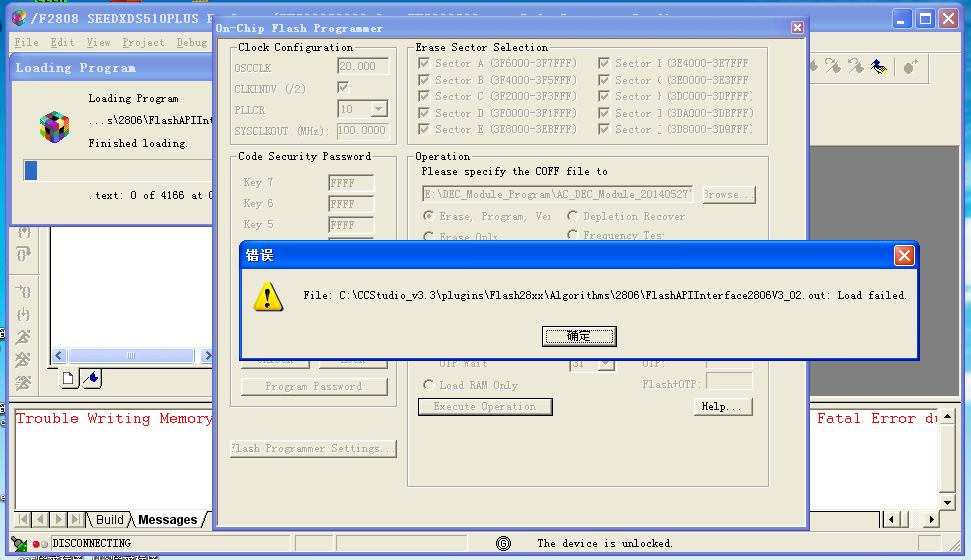Click the output pane scroll-up arrow
The height and width of the screenshot is (560, 971).
tap(947, 416)
